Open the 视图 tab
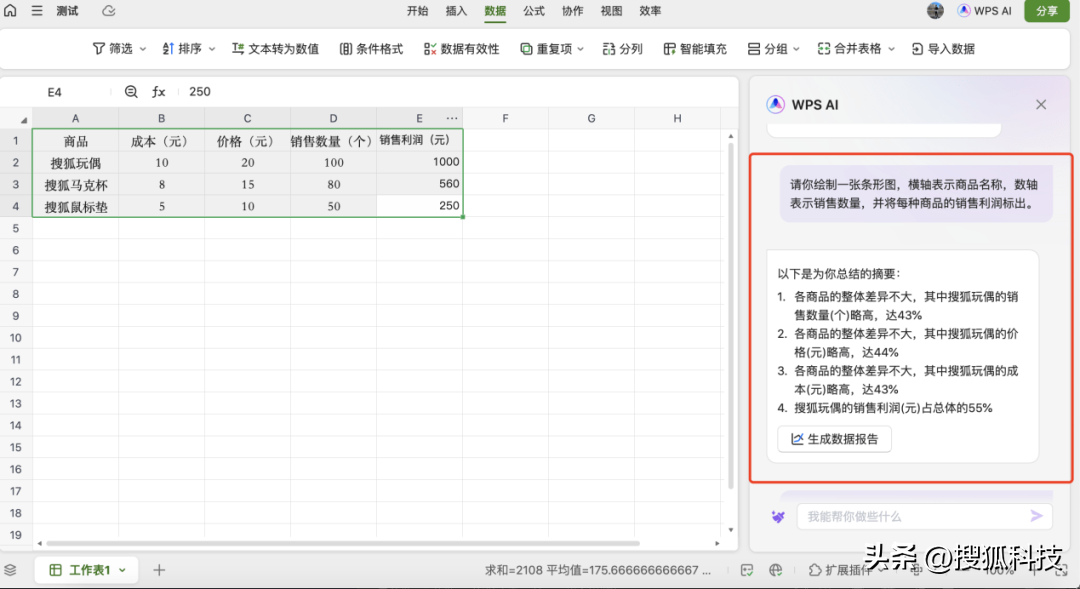This screenshot has height=589, width=1080. (x=611, y=11)
